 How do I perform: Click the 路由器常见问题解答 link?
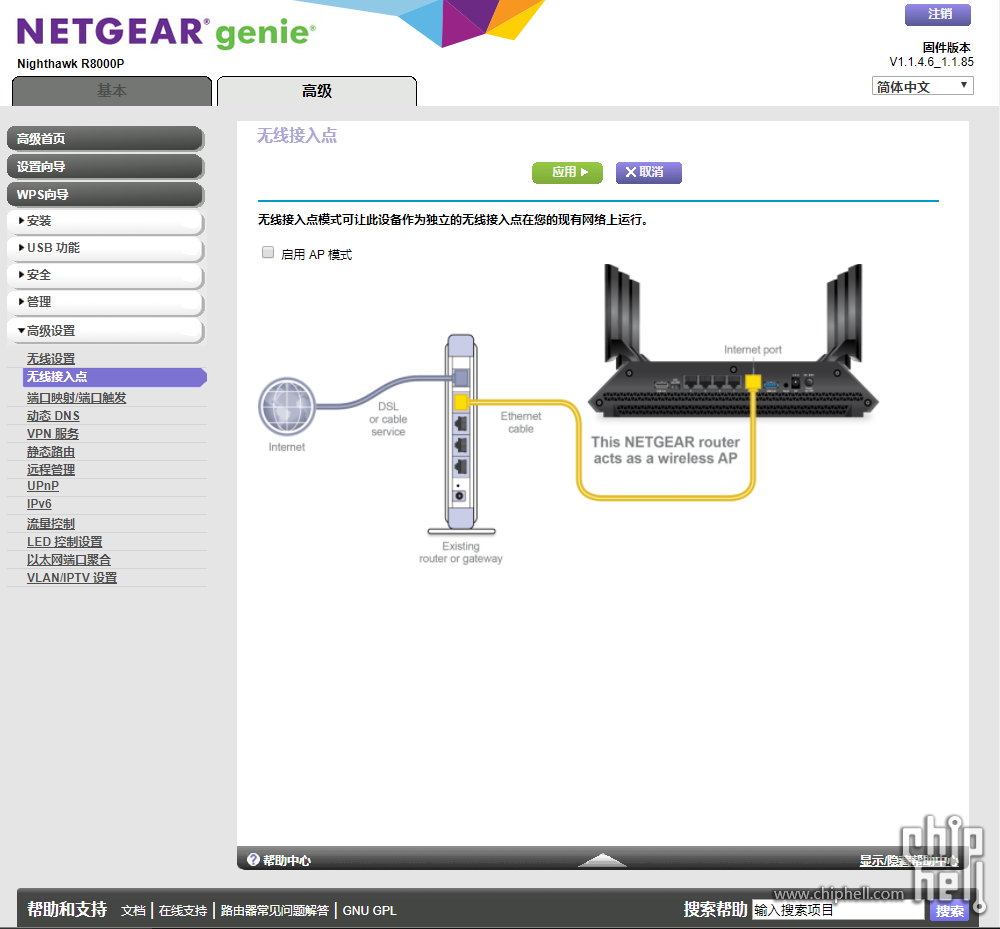275,911
